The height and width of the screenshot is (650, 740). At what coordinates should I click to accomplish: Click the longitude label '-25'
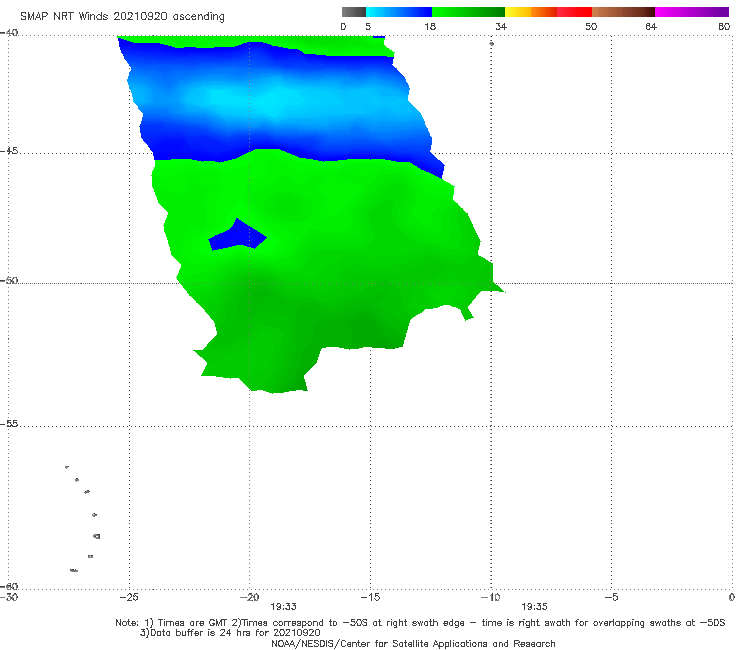pos(129,598)
